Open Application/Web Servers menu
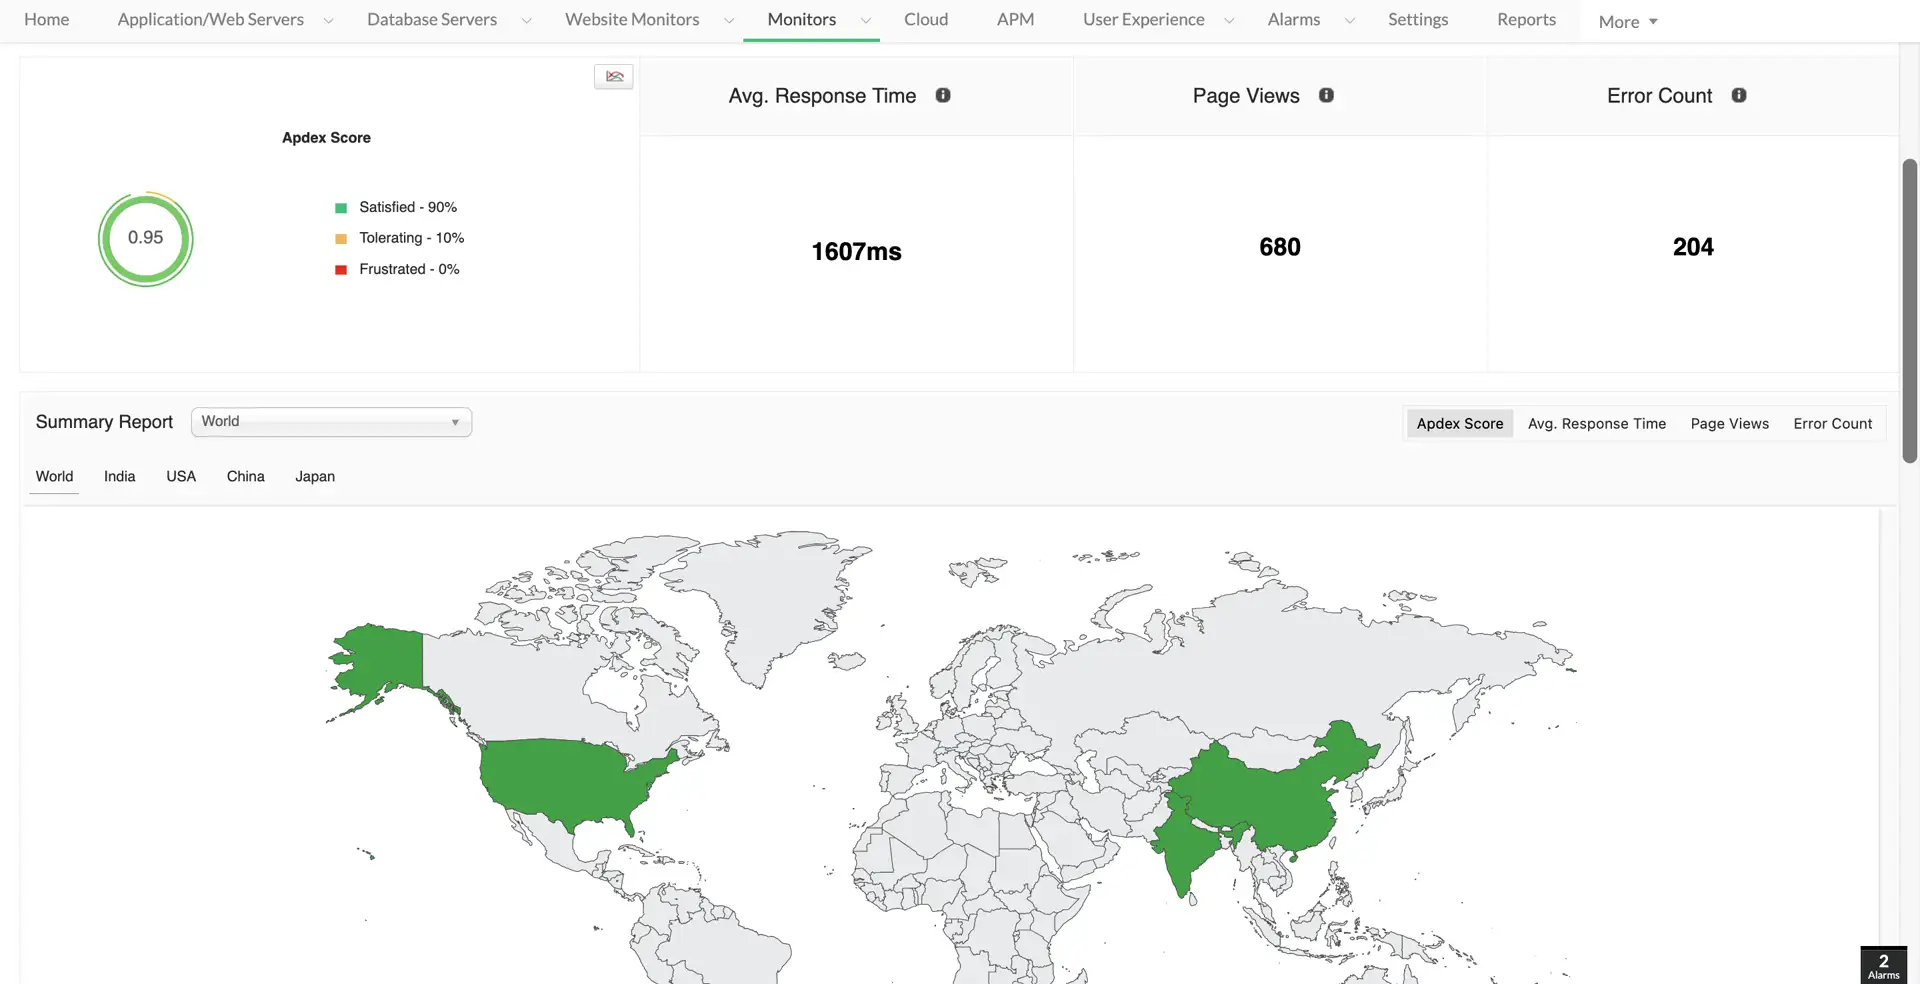Image resolution: width=1920 pixels, height=984 pixels. coord(210,20)
